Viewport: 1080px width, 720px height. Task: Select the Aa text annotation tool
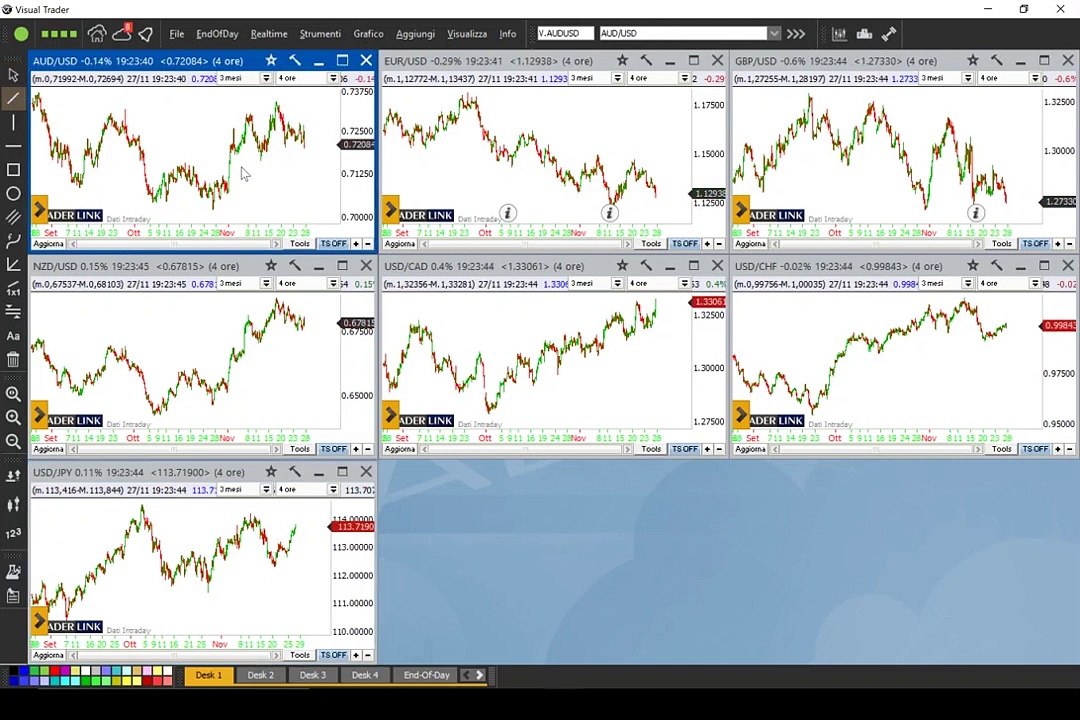click(13, 336)
